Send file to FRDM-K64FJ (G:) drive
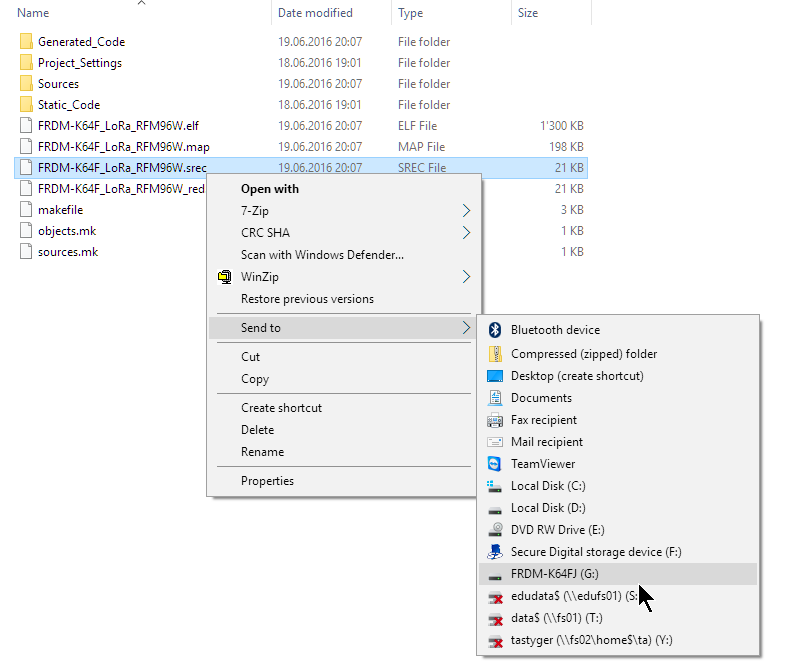786x666 pixels. [554, 574]
